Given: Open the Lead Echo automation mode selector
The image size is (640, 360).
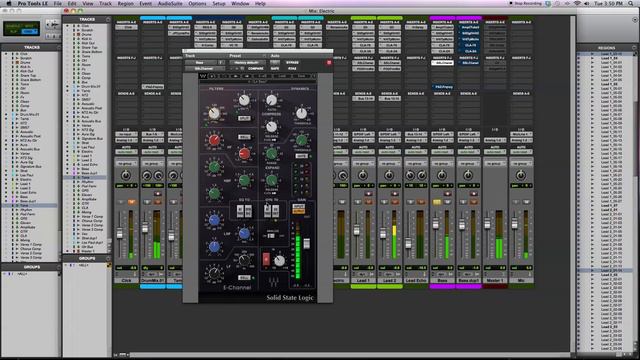Looking at the screenshot, I should [416, 152].
